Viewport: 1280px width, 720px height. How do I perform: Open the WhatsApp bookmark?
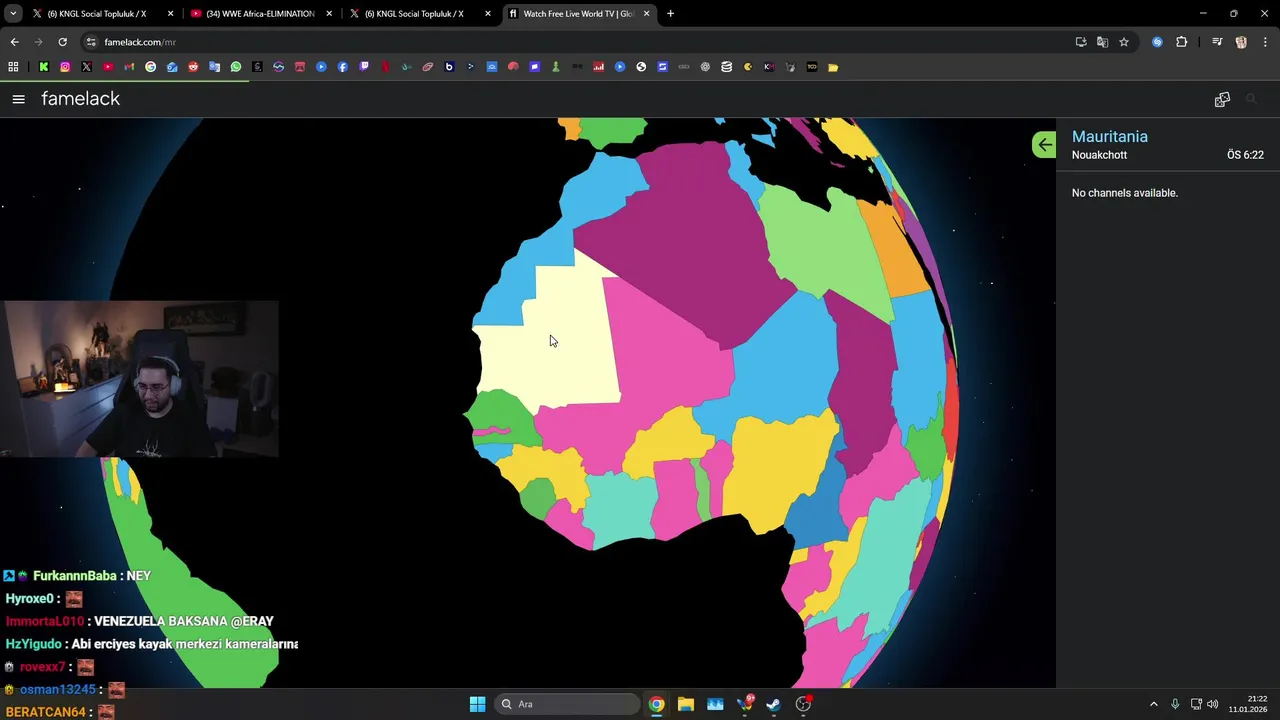[236, 67]
